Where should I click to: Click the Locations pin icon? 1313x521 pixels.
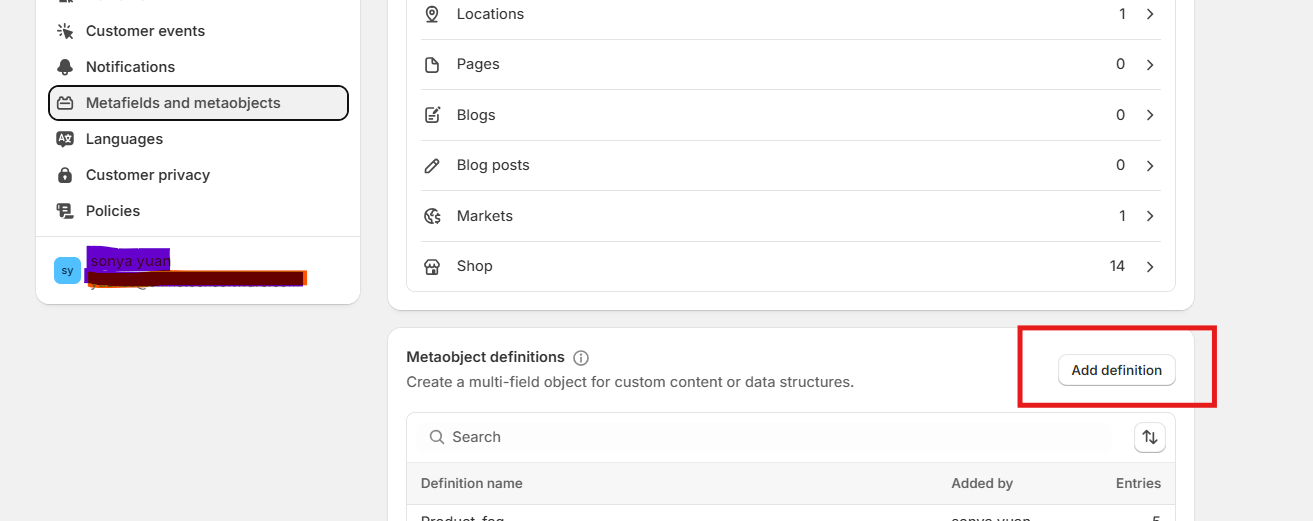coord(432,14)
